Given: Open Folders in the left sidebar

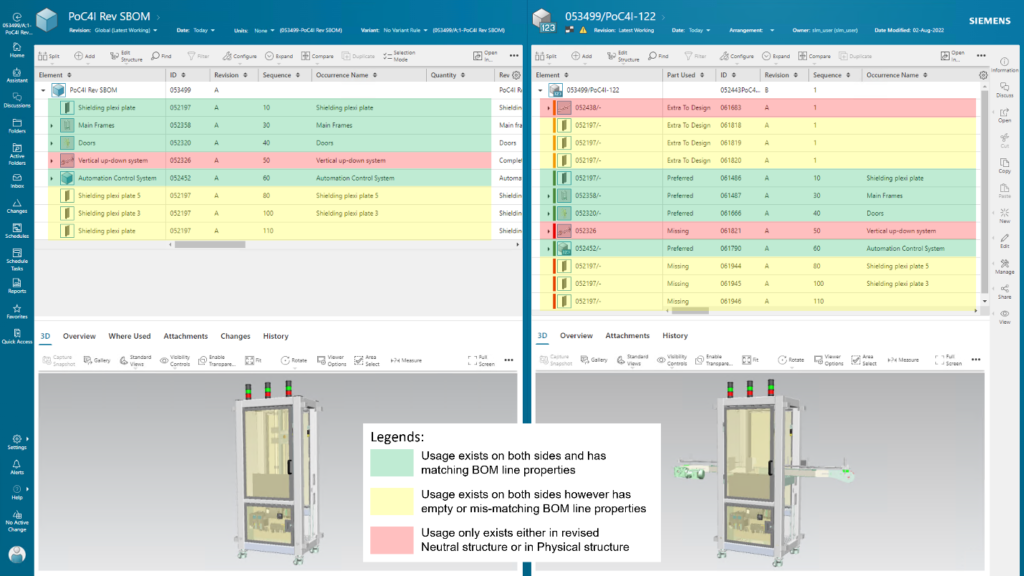Looking at the screenshot, I should tap(17, 126).
